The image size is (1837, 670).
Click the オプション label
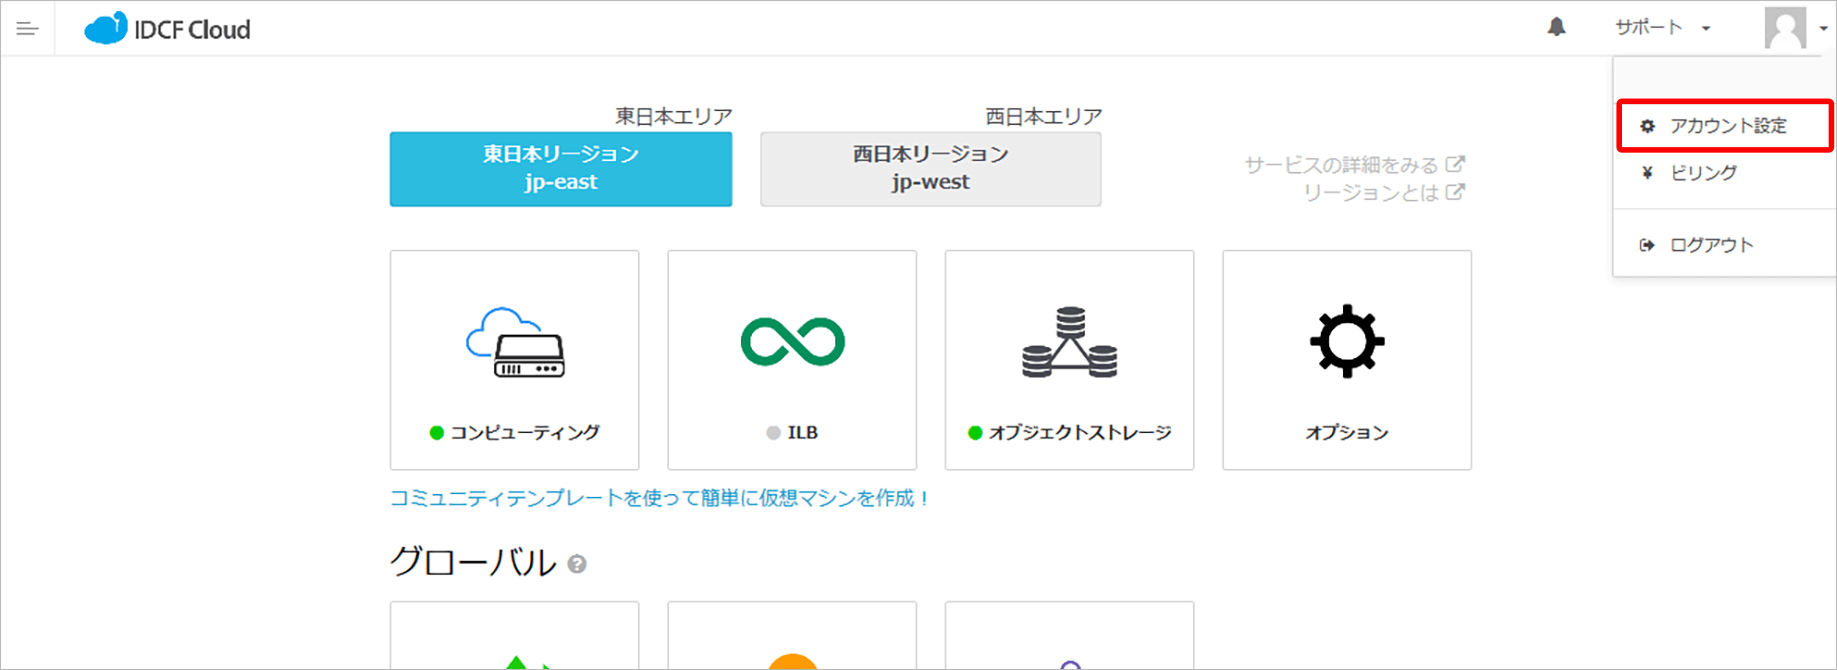(1347, 433)
